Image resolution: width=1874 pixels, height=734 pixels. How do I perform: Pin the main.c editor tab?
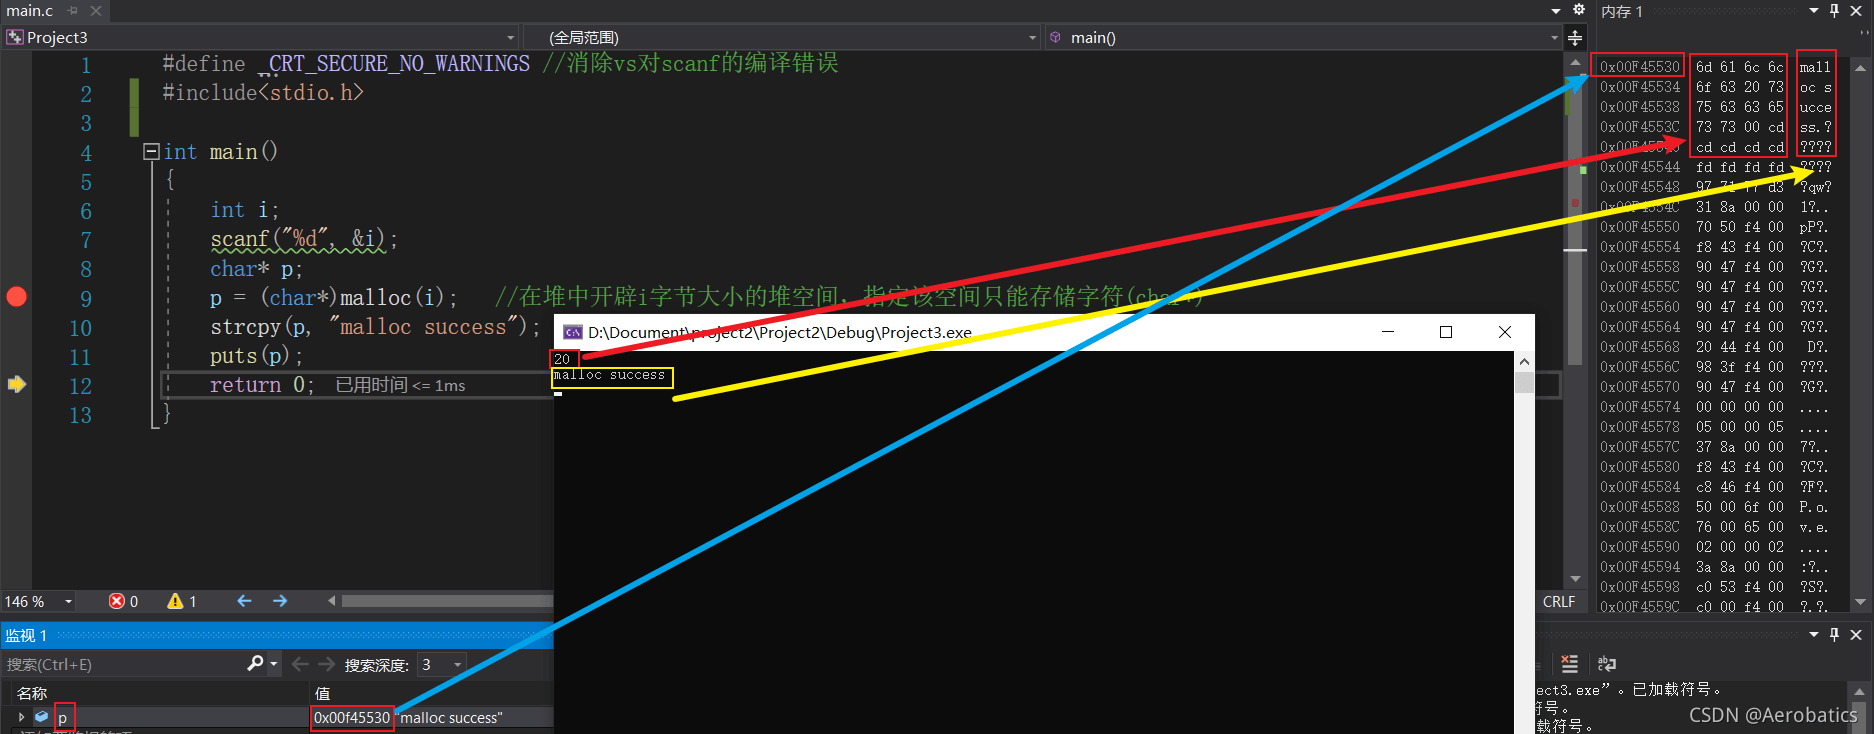72,11
